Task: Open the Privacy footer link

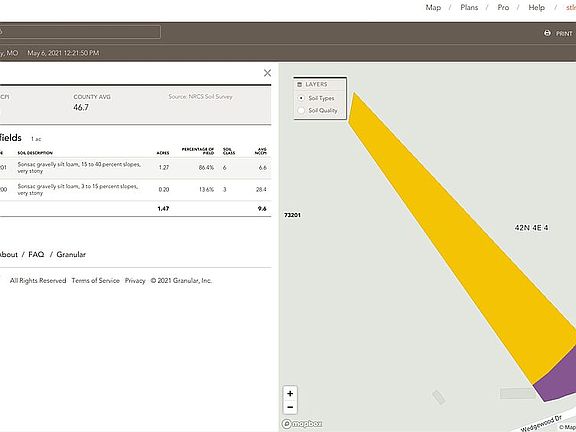Action: (135, 280)
